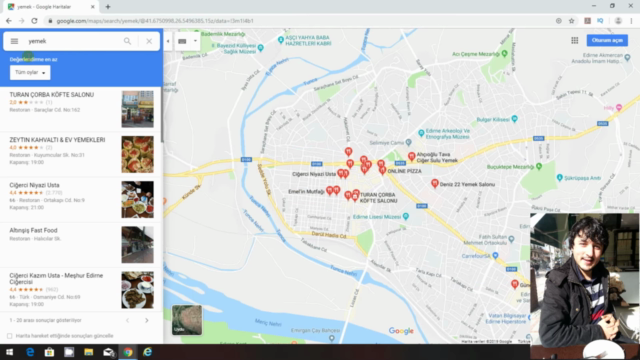Screen dimensions: 640x360
Task: Click the results list scrollbar
Action: pos(162,115)
